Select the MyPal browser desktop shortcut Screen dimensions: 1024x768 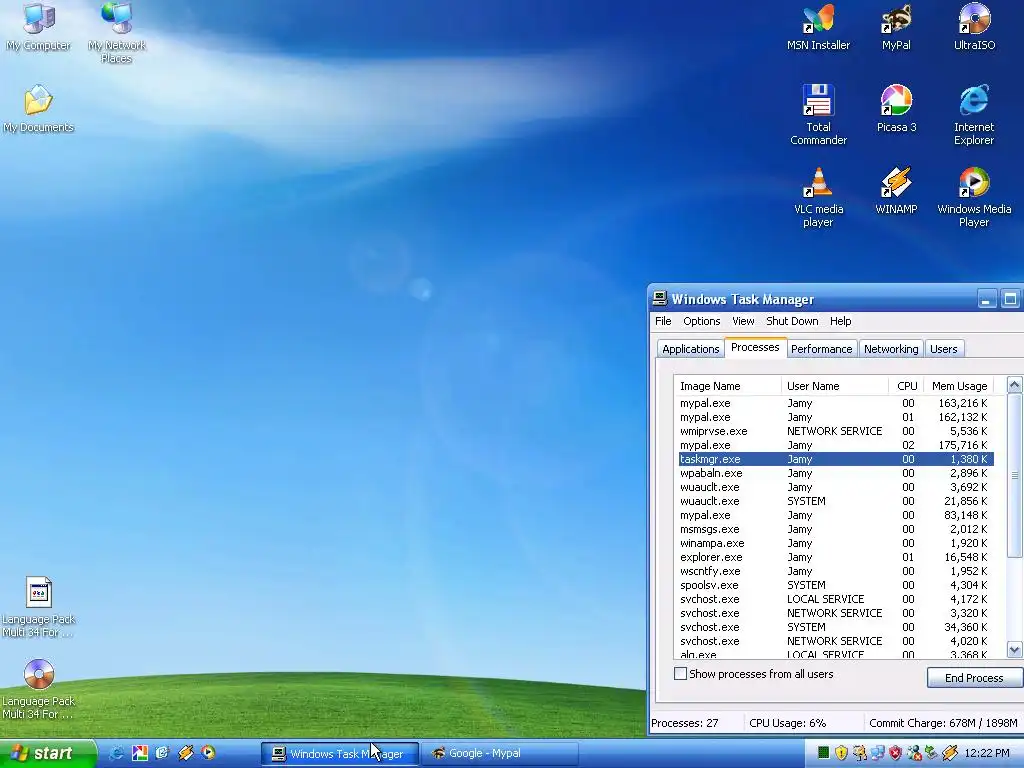click(896, 26)
